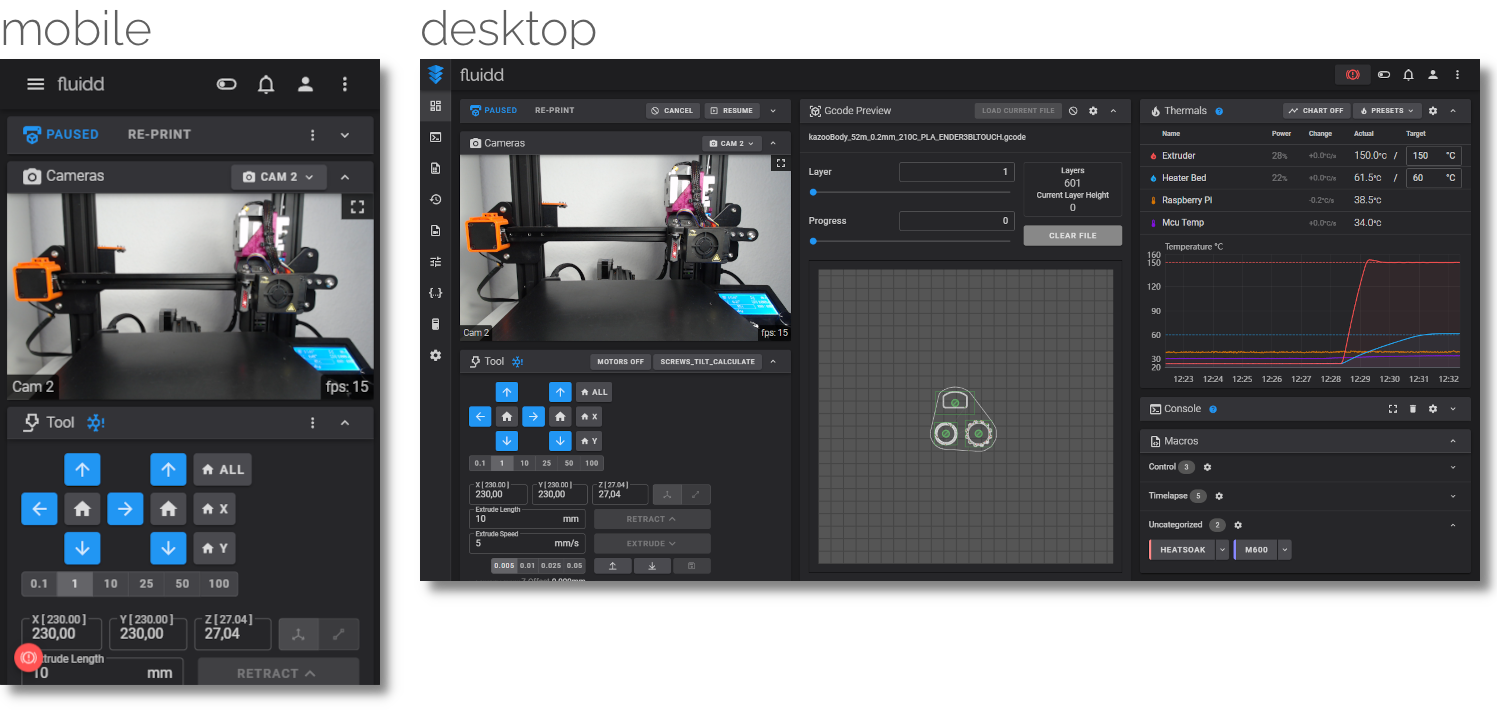
Task: Run the HEATSOAK macro button
Action: (x=1183, y=549)
